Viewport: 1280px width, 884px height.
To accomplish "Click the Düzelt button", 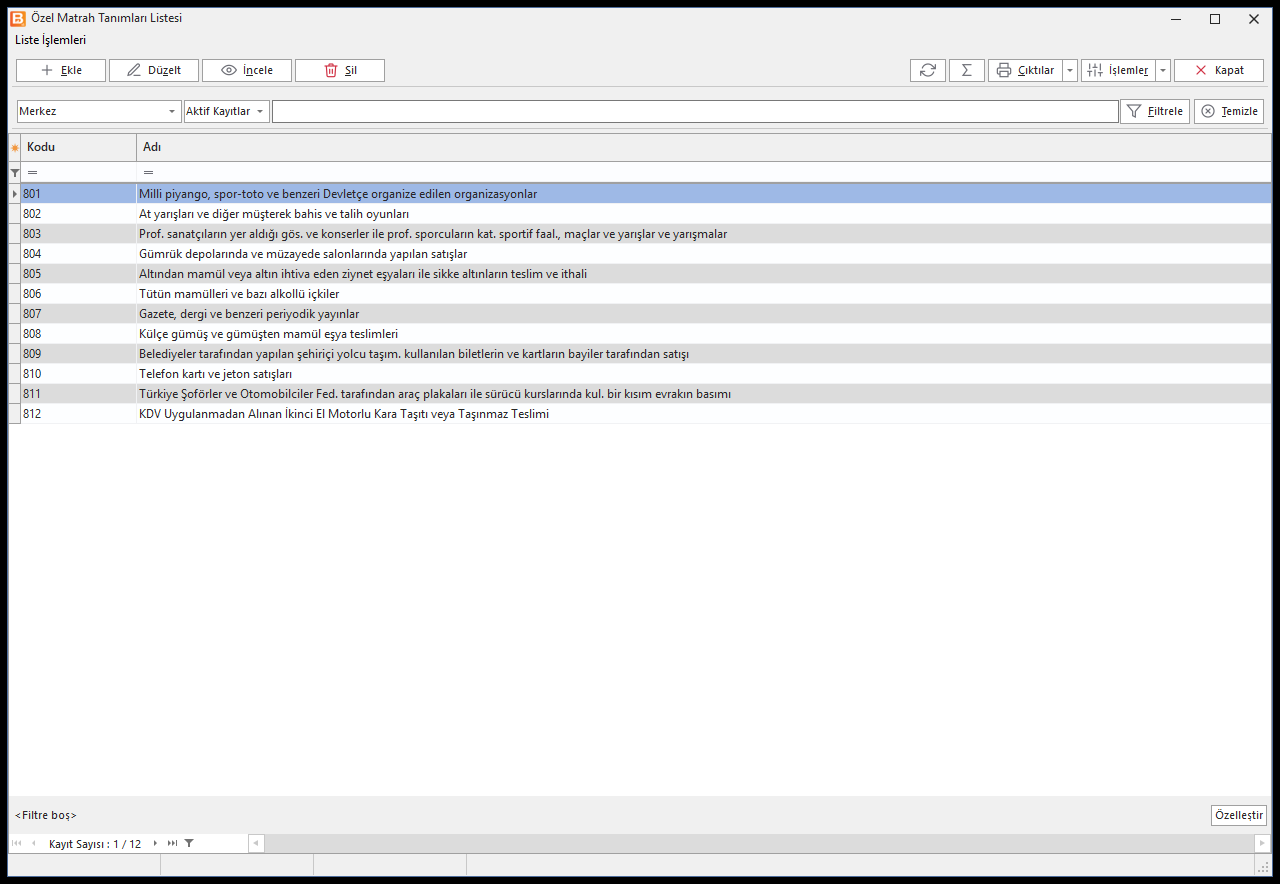I will [154, 70].
